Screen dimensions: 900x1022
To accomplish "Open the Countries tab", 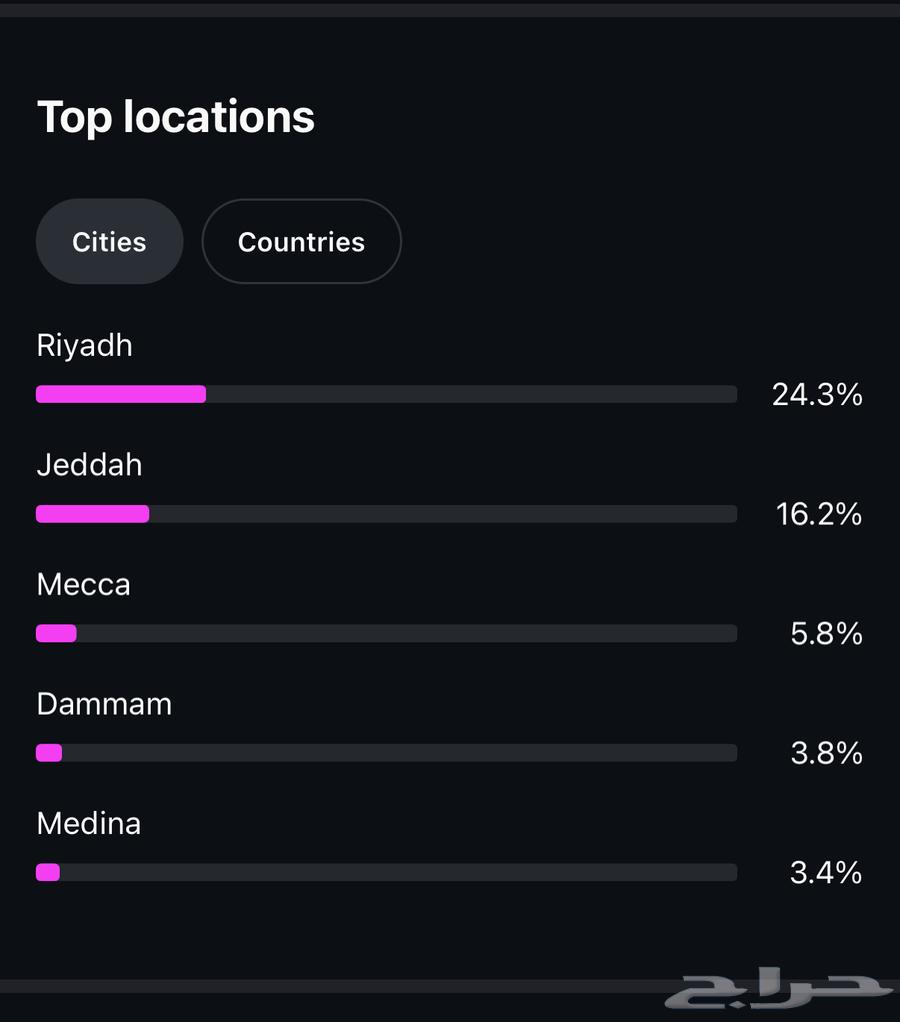I will coord(301,242).
